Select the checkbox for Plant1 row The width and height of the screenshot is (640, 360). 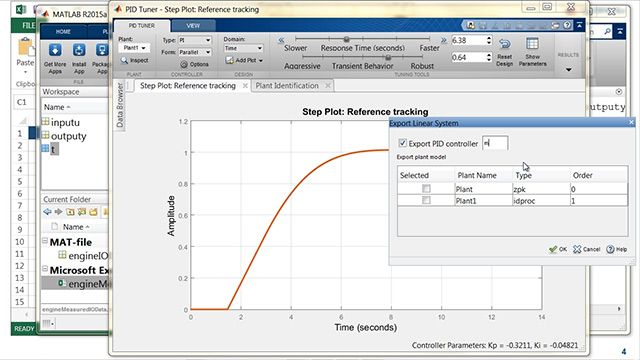[x=426, y=200]
